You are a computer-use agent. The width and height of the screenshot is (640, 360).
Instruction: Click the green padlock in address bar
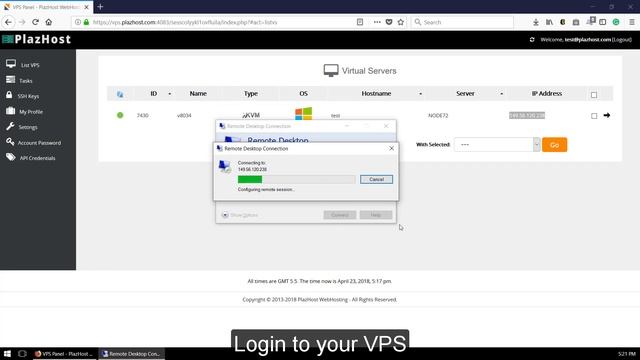click(x=86, y=22)
